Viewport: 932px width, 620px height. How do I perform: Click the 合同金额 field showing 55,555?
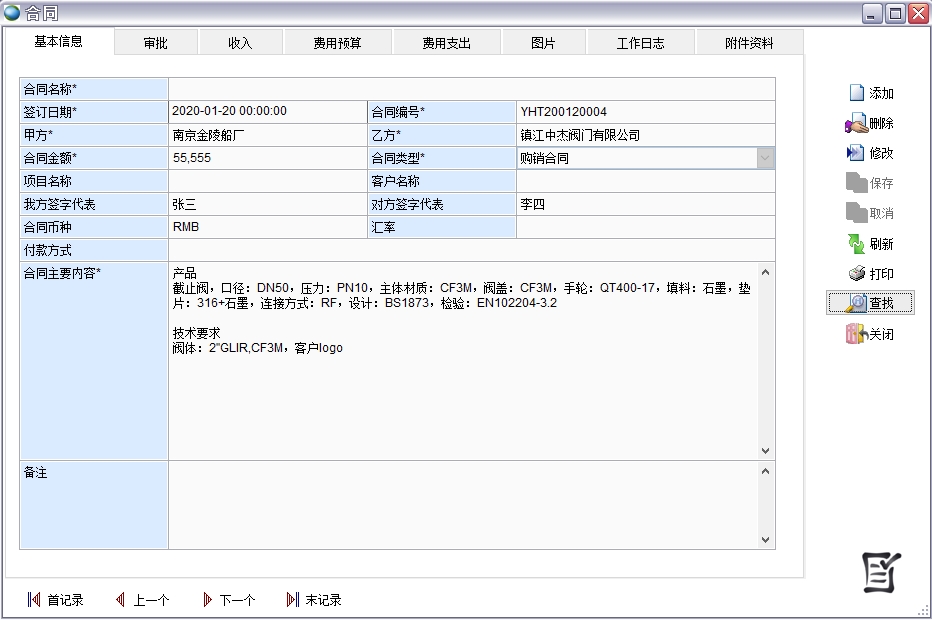[267, 158]
